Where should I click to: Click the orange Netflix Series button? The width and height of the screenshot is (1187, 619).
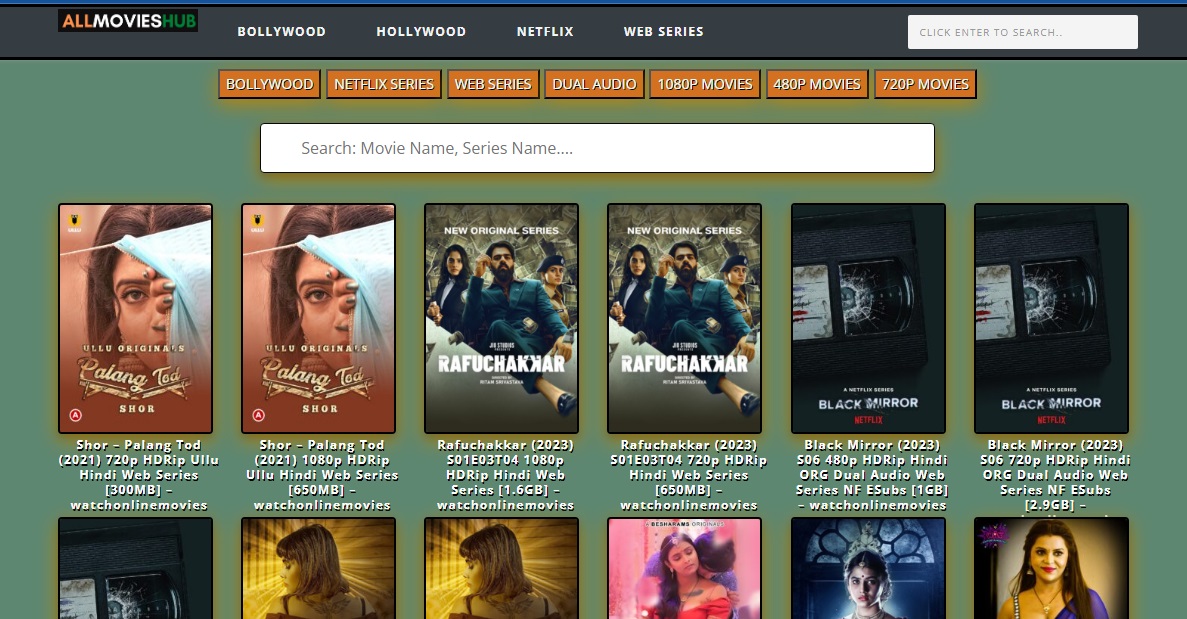coord(384,84)
